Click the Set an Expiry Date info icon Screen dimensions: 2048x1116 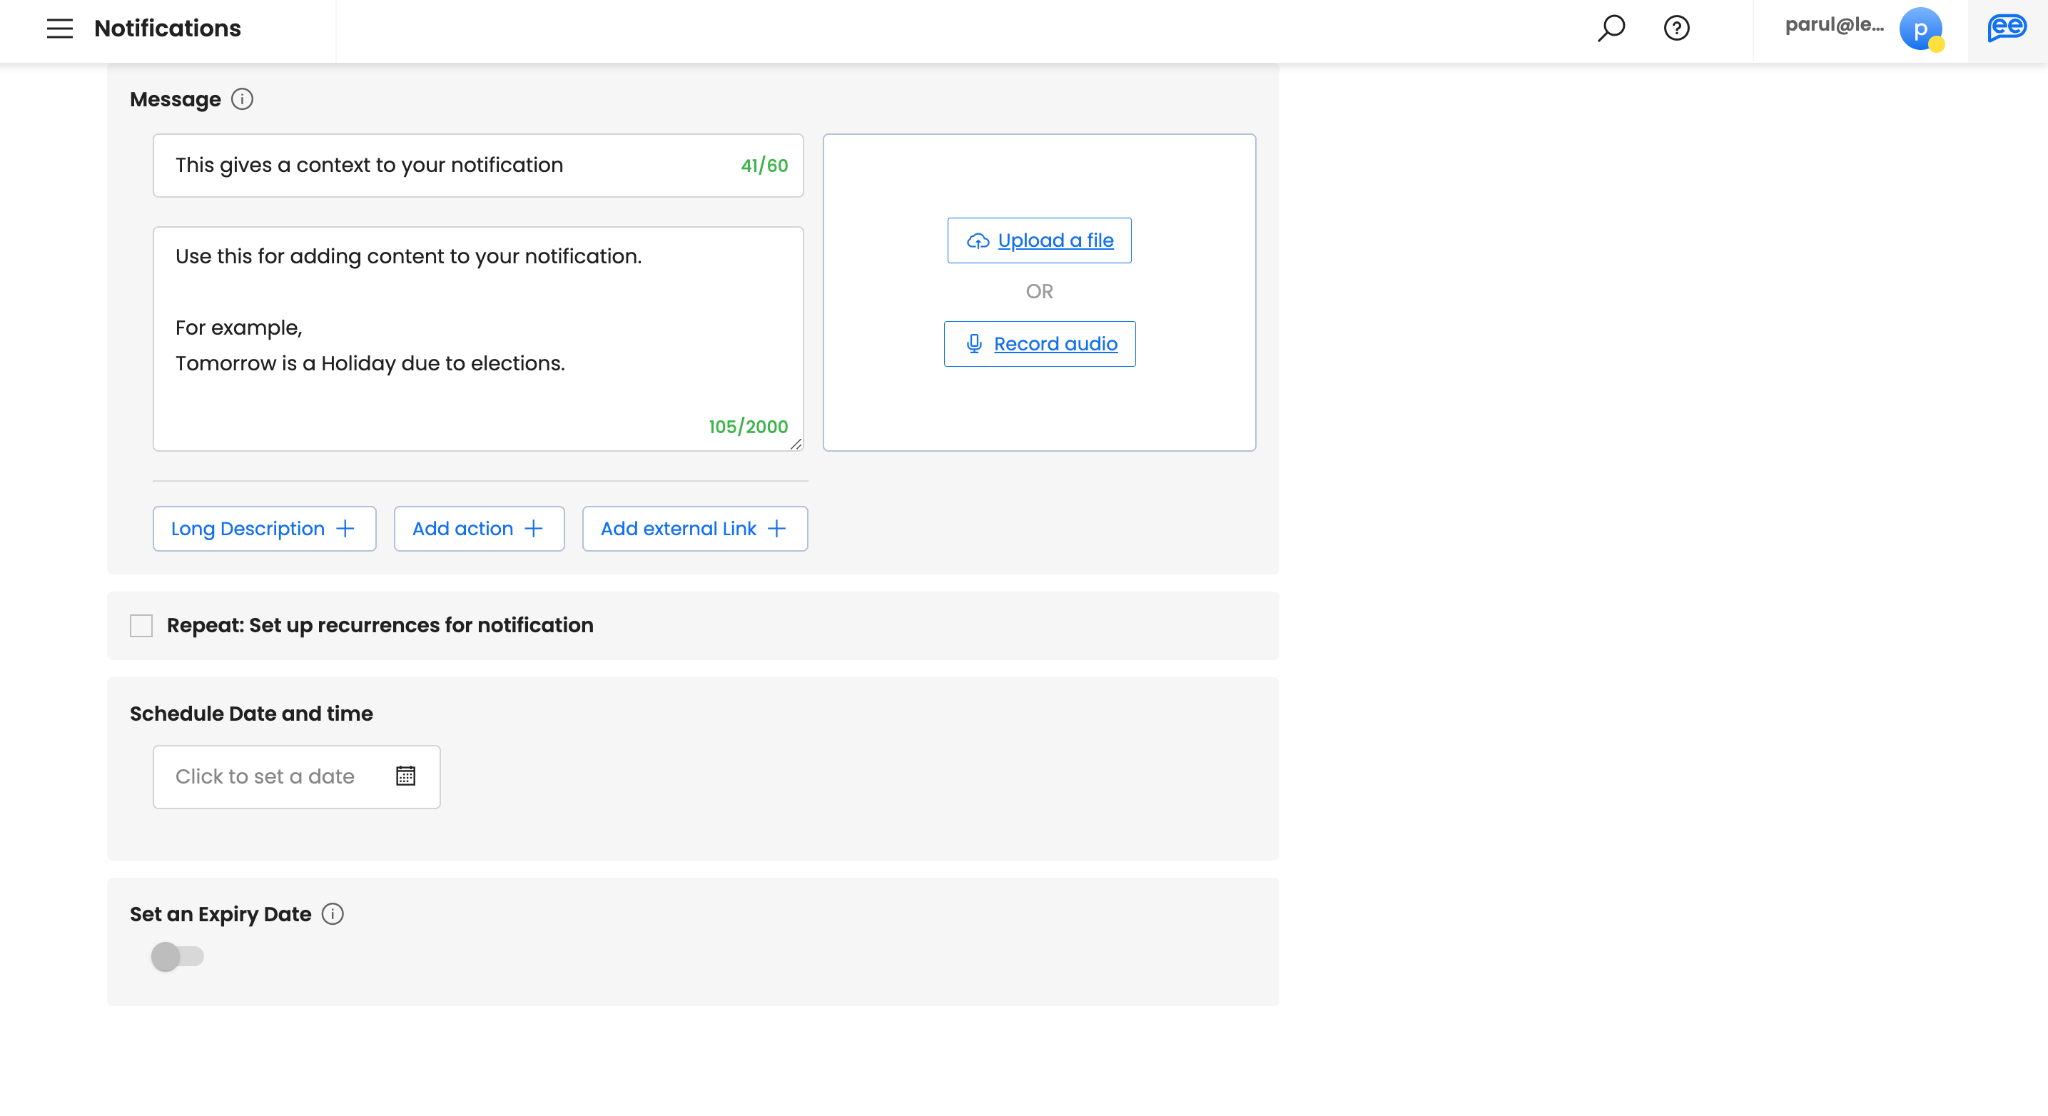click(x=333, y=914)
